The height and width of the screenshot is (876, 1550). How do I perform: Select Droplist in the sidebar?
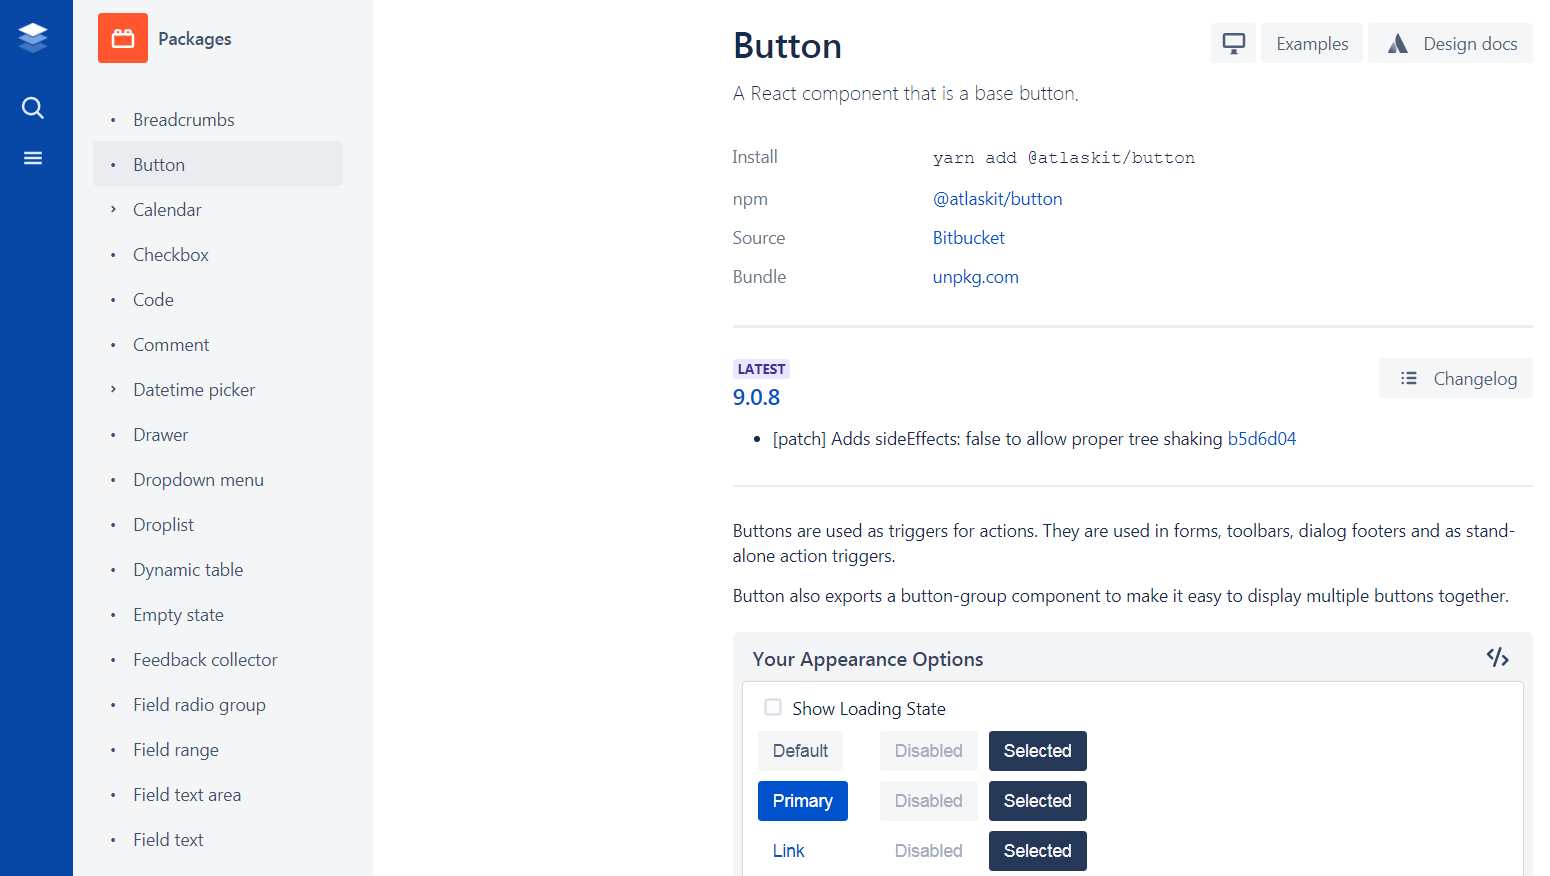tap(218, 525)
